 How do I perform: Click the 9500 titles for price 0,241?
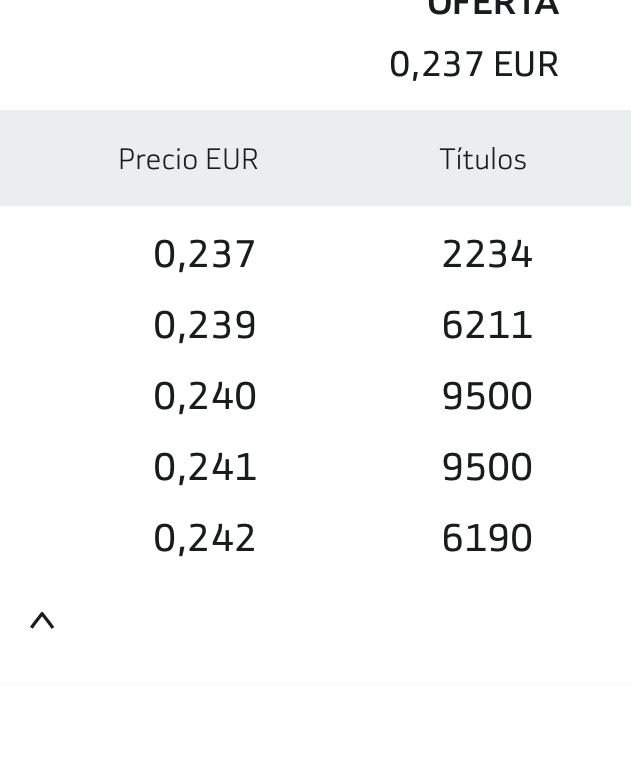pos(487,467)
